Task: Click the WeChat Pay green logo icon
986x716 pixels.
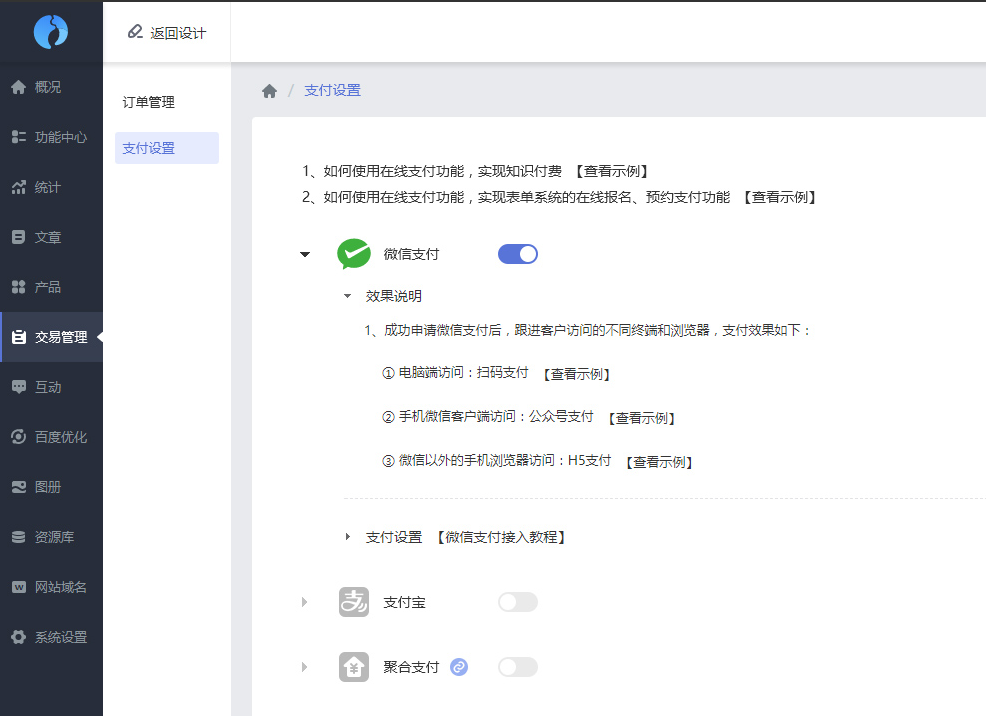Action: pyautogui.click(x=354, y=254)
